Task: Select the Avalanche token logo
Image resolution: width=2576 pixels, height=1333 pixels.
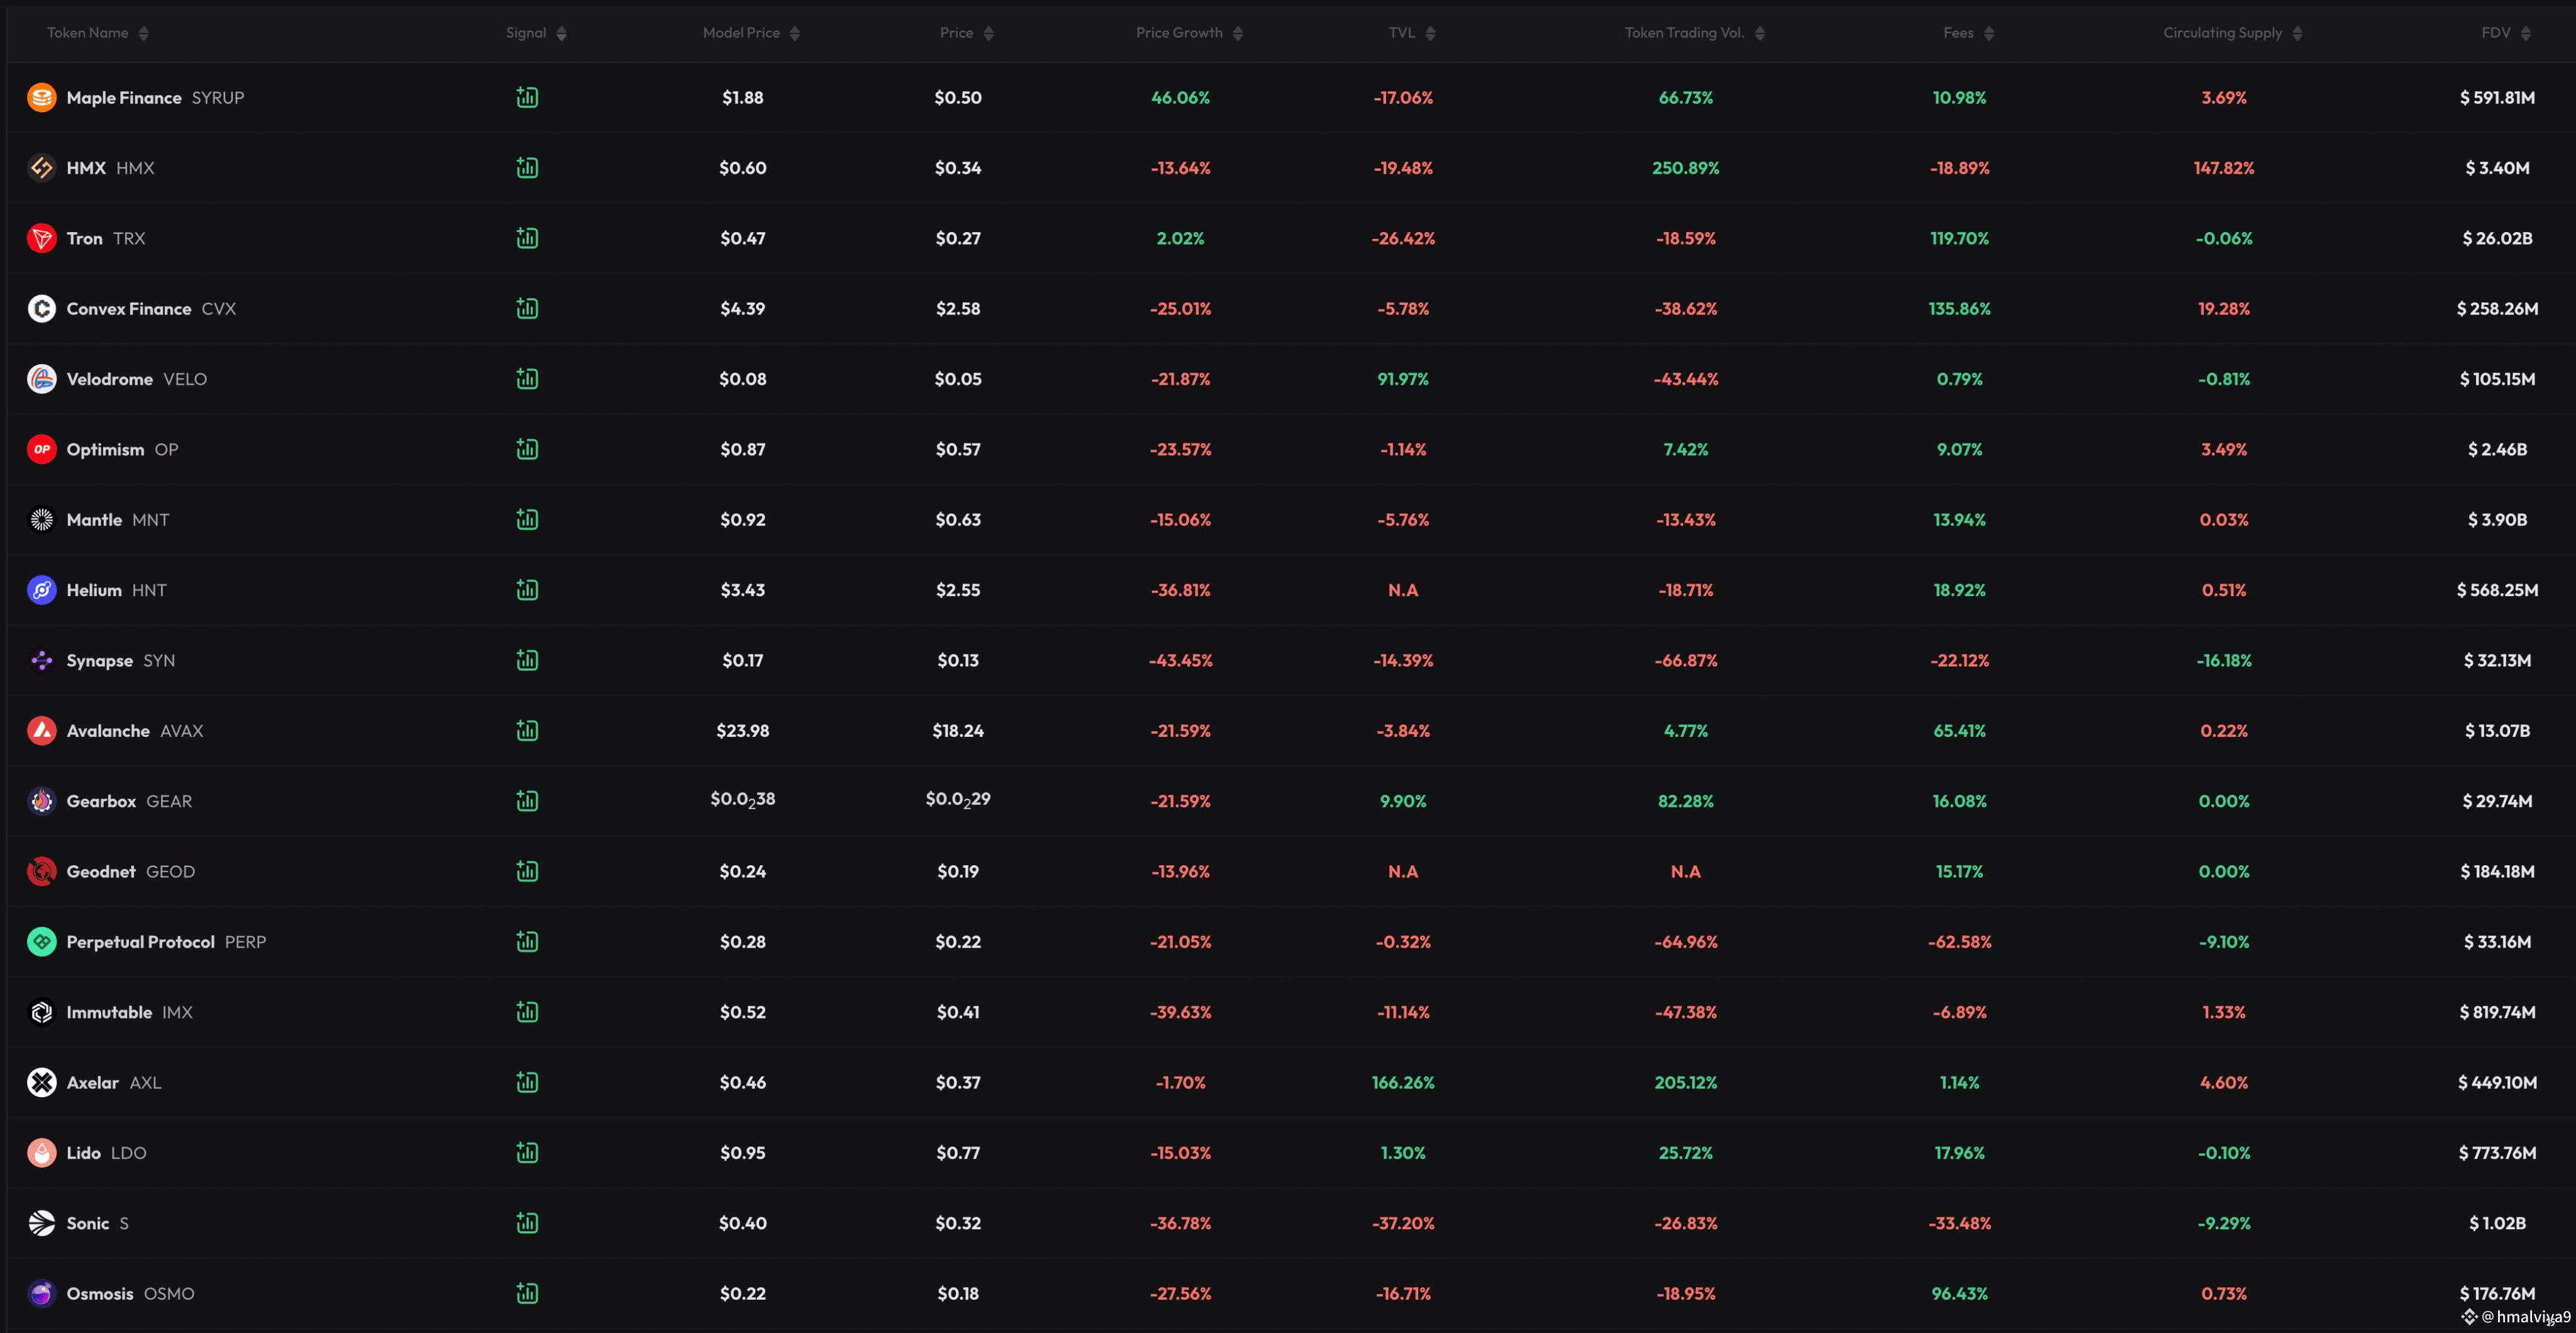Action: [41, 731]
